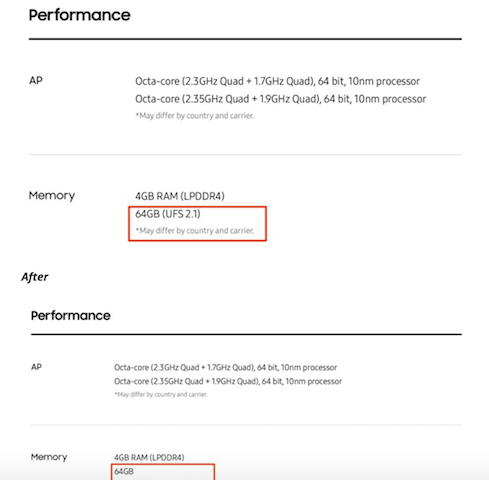Click the 2.35GHz Octa-core line in first section
The width and height of the screenshot is (489, 480).
pyautogui.click(x=280, y=99)
